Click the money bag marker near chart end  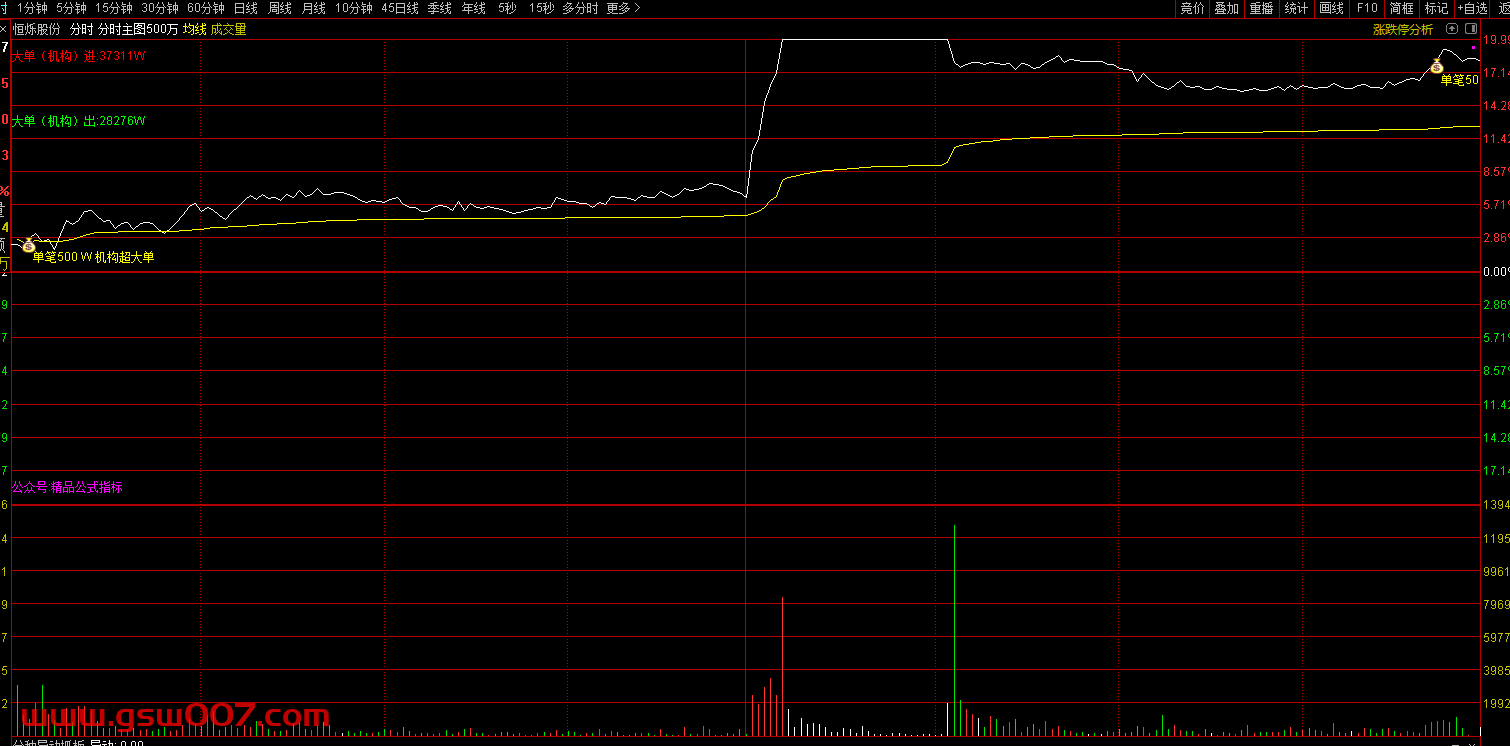pyautogui.click(x=1436, y=67)
